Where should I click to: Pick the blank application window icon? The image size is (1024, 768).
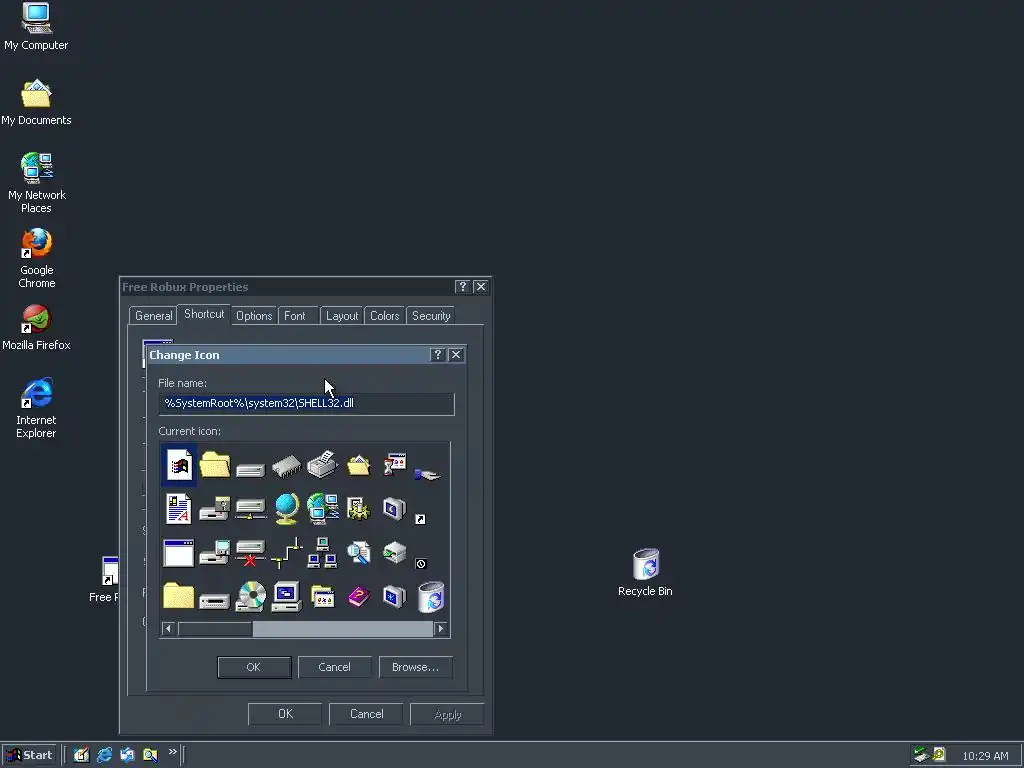(x=178, y=553)
